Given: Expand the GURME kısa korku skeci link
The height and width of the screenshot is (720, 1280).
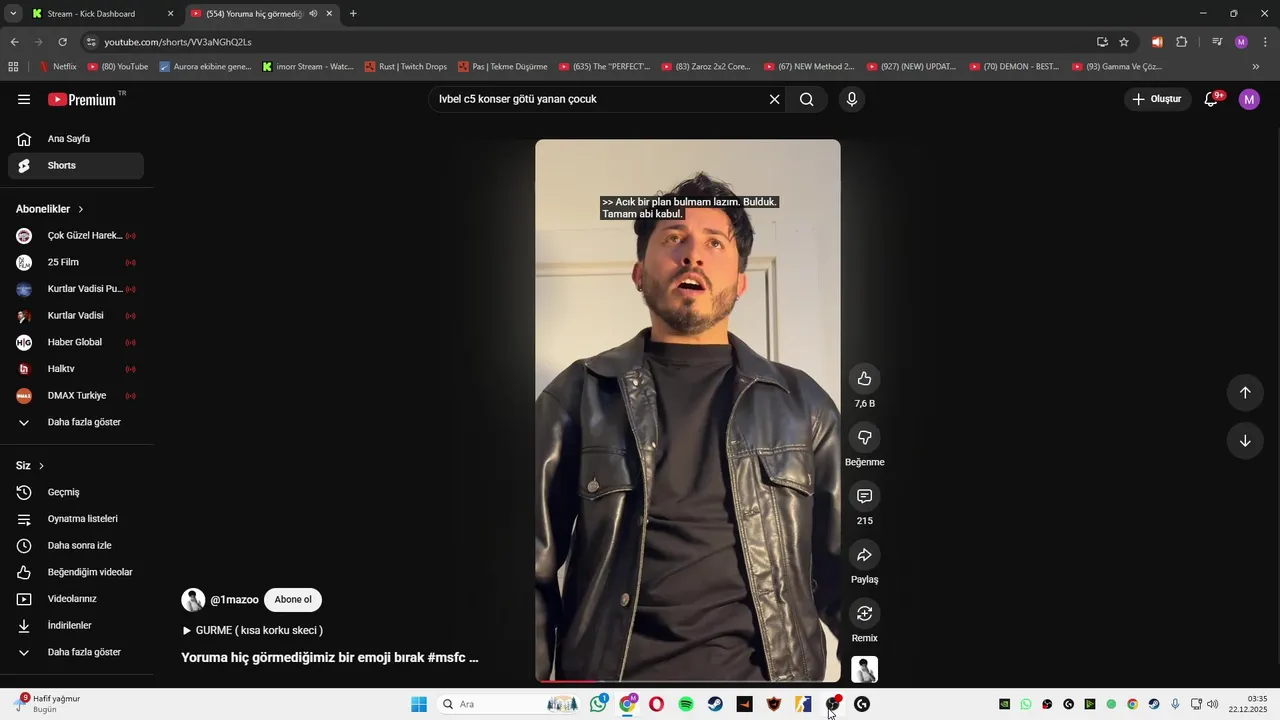Looking at the screenshot, I should click(x=252, y=631).
